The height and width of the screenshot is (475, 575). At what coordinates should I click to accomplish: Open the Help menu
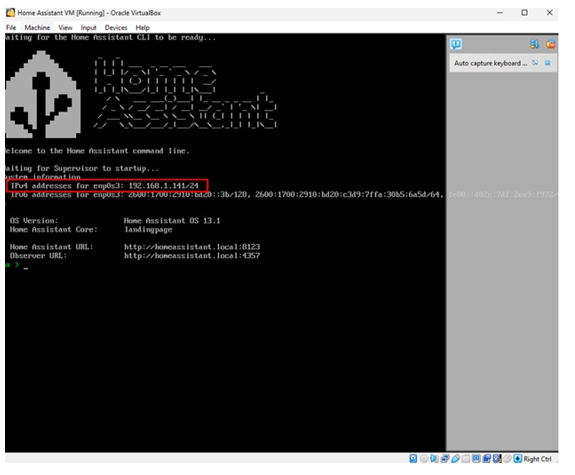(142, 28)
